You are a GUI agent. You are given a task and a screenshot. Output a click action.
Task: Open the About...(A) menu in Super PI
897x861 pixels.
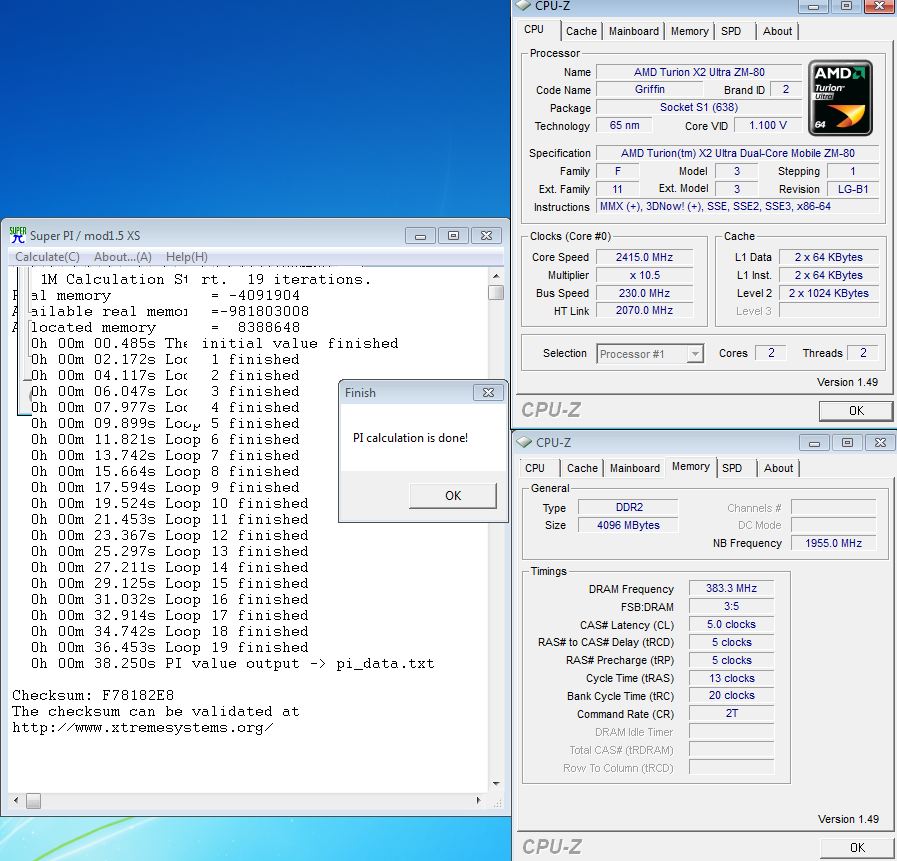[122, 257]
